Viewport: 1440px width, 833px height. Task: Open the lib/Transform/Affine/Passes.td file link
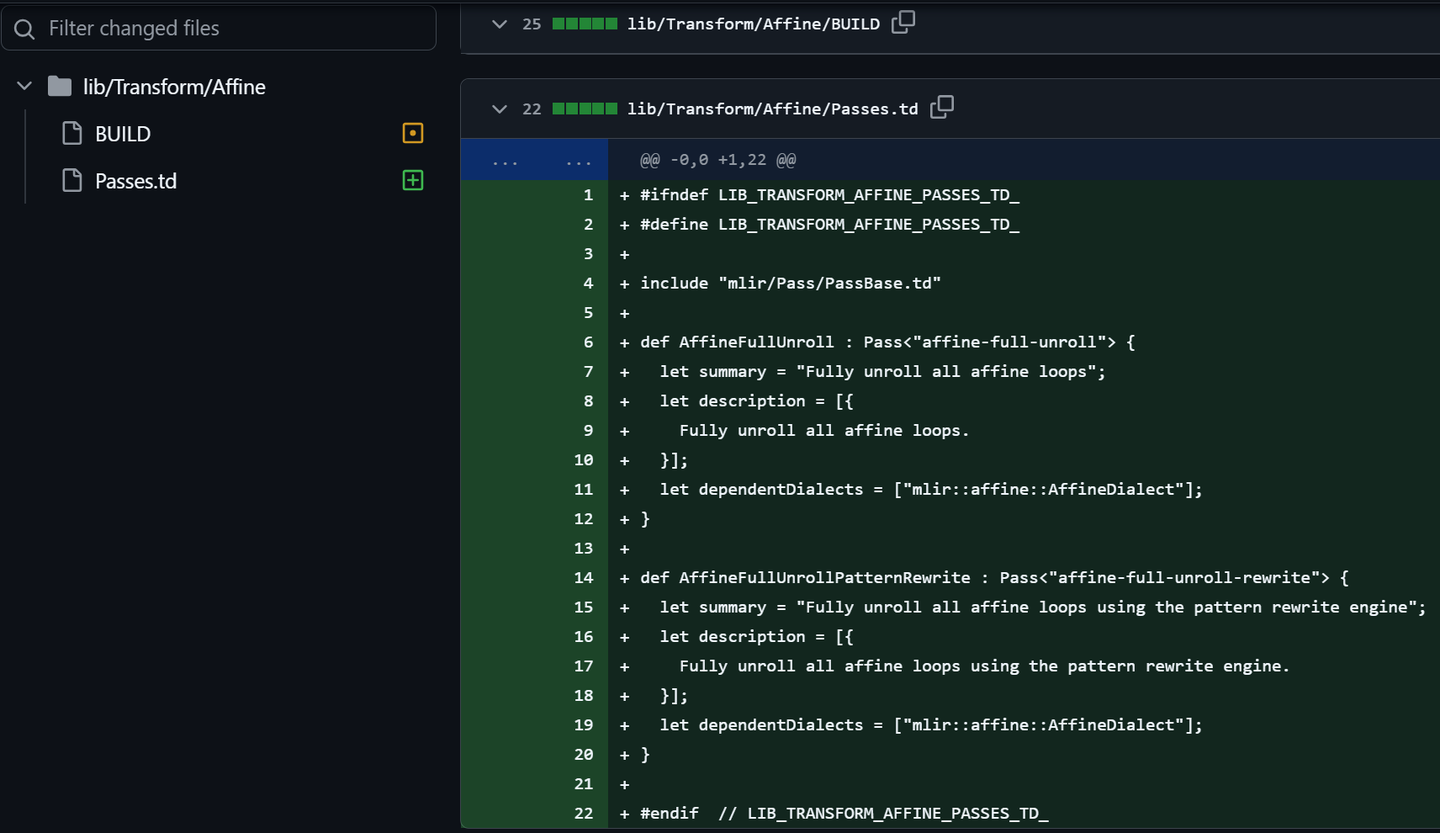772,109
